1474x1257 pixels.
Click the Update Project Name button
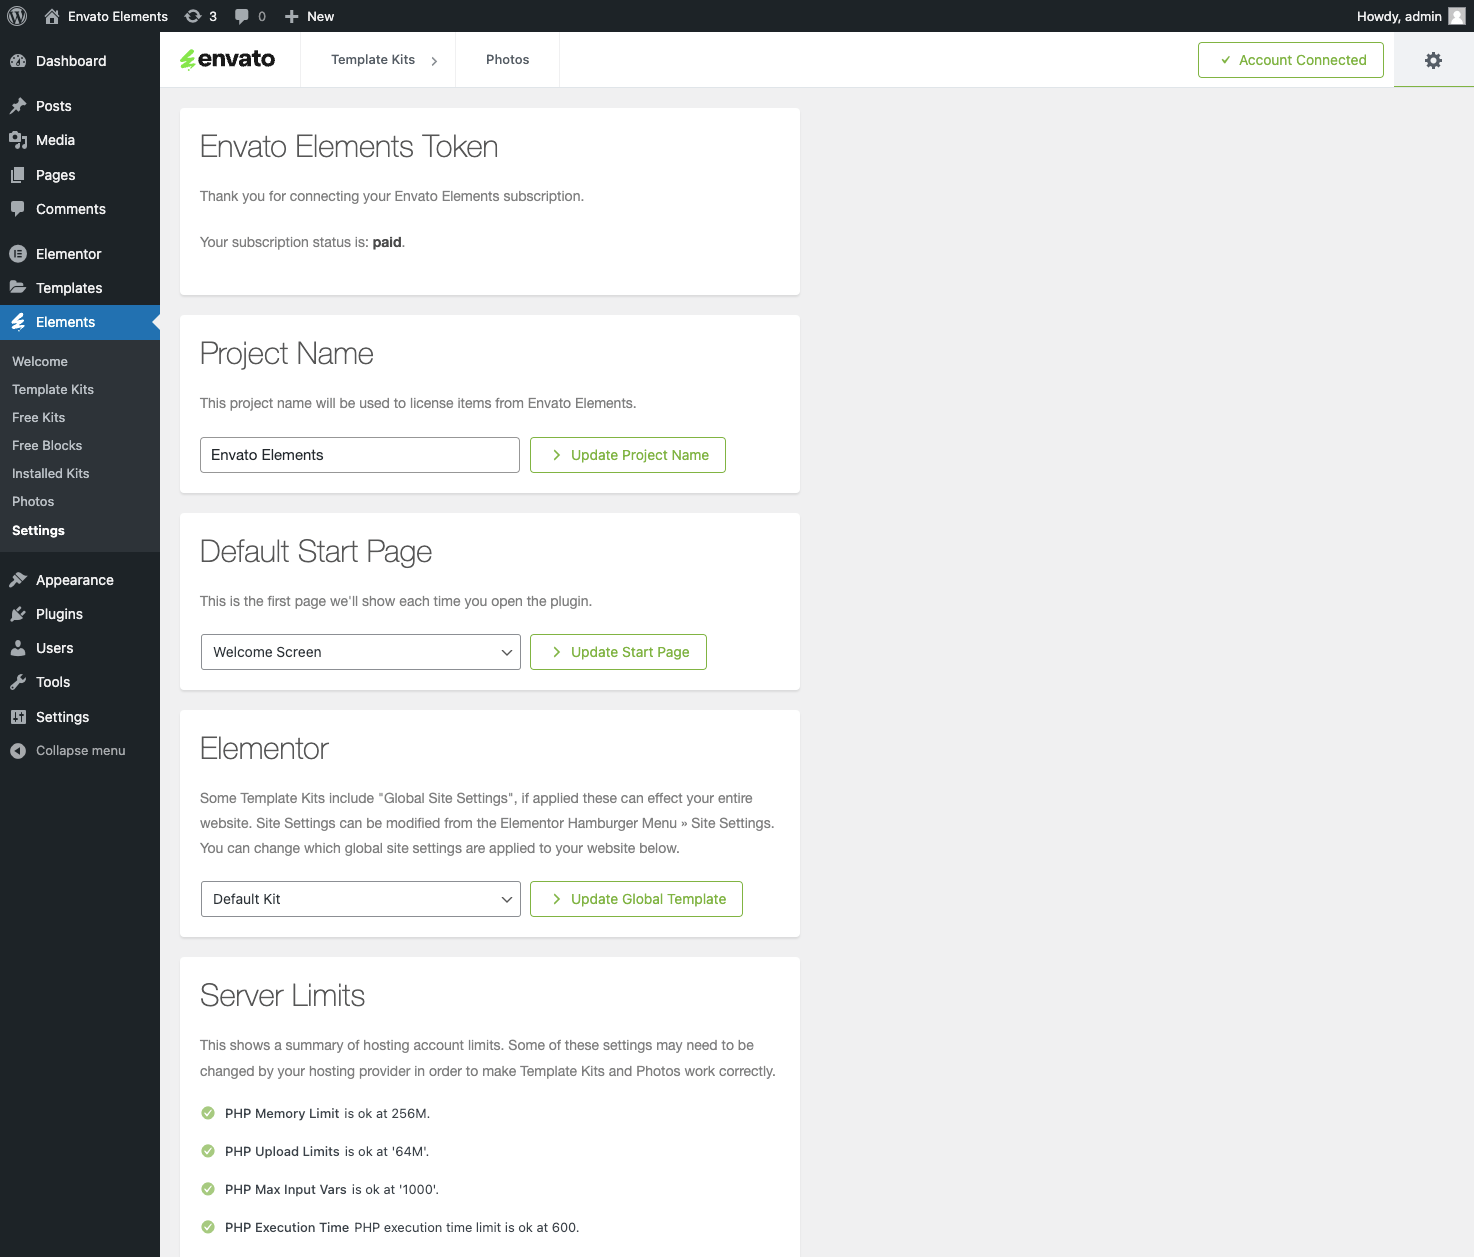(x=628, y=455)
